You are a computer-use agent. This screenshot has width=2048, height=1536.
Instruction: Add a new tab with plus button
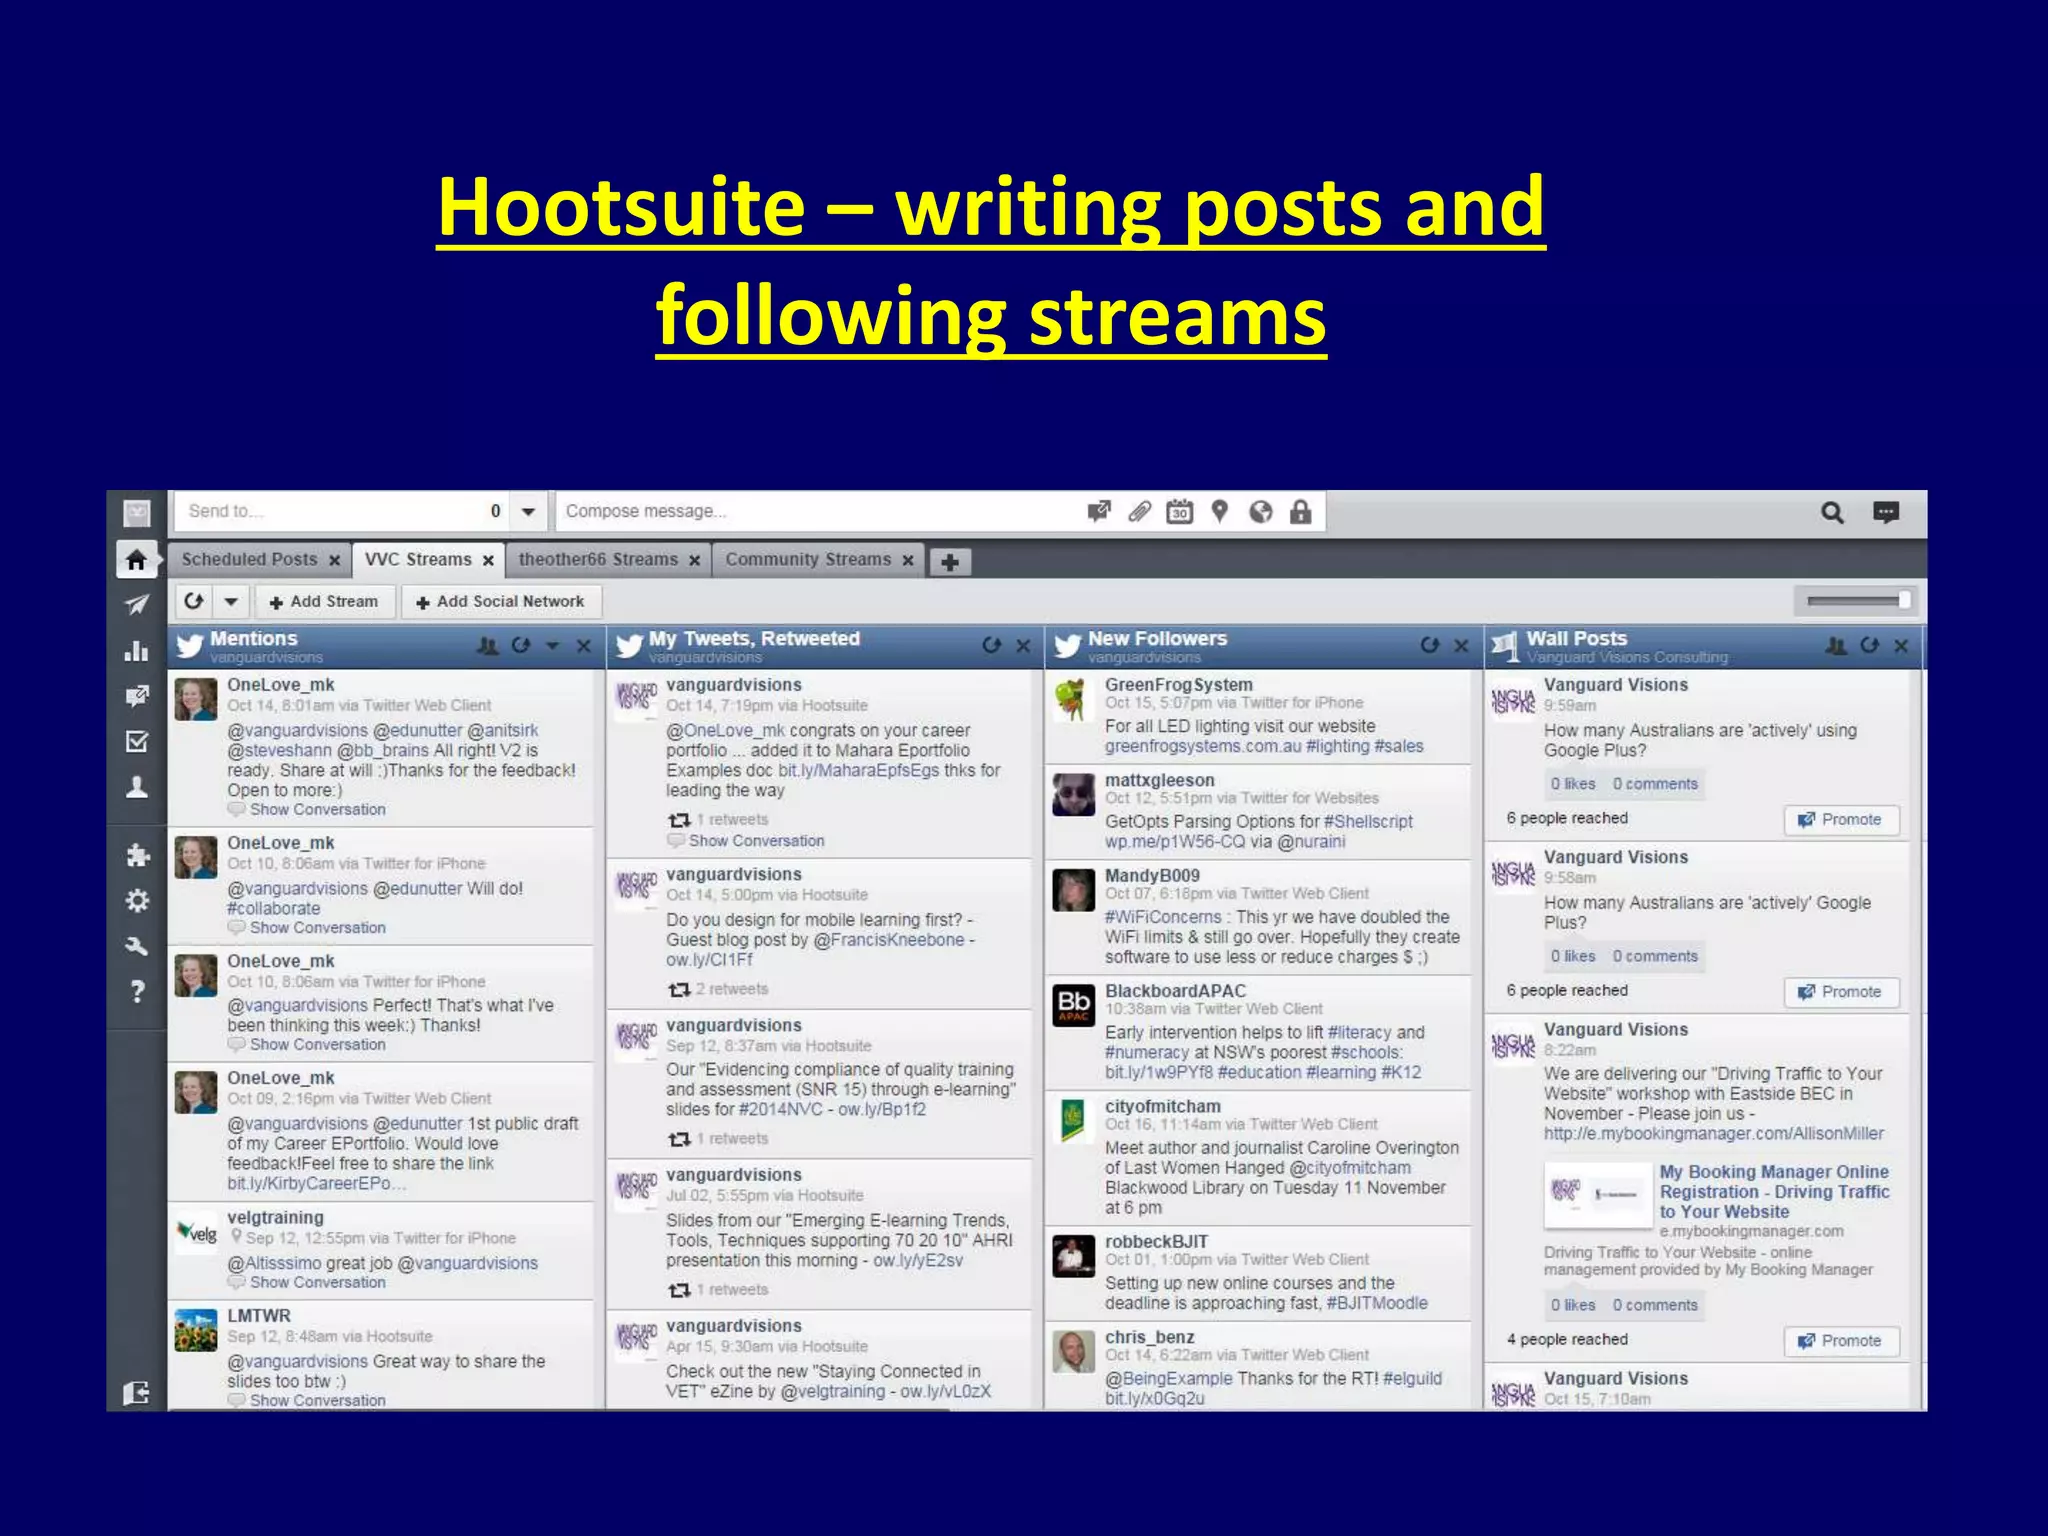[x=950, y=562]
